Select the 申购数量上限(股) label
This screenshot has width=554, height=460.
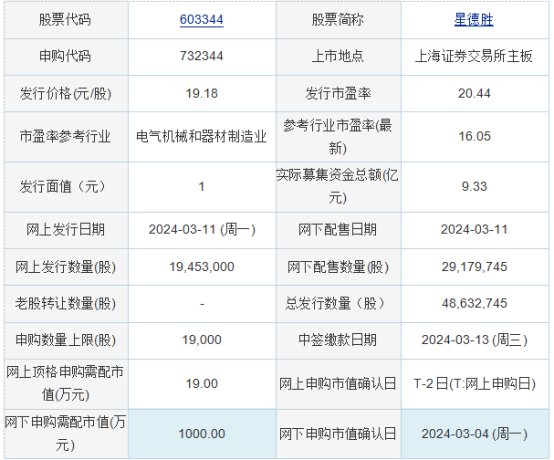(65, 340)
